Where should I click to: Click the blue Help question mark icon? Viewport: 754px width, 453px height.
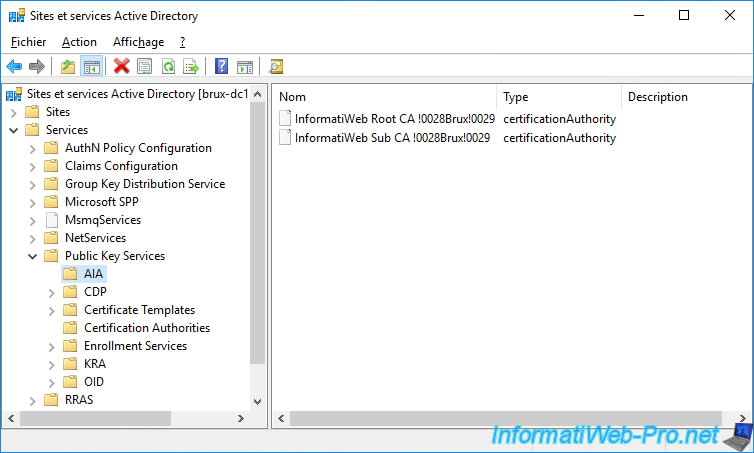[221, 67]
